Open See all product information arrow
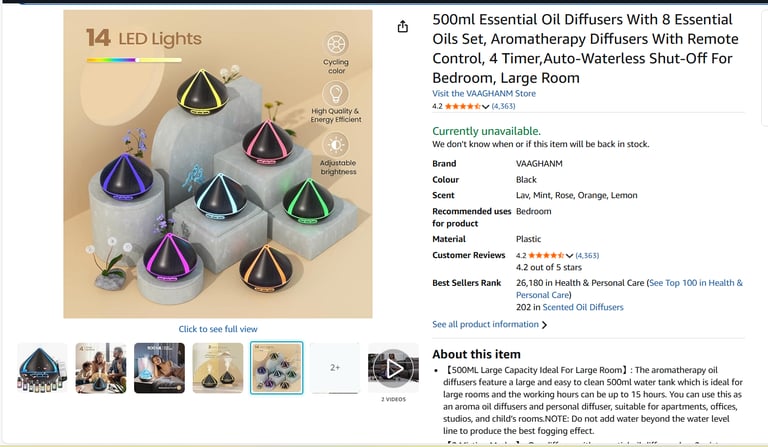The image size is (768, 447). (x=544, y=325)
